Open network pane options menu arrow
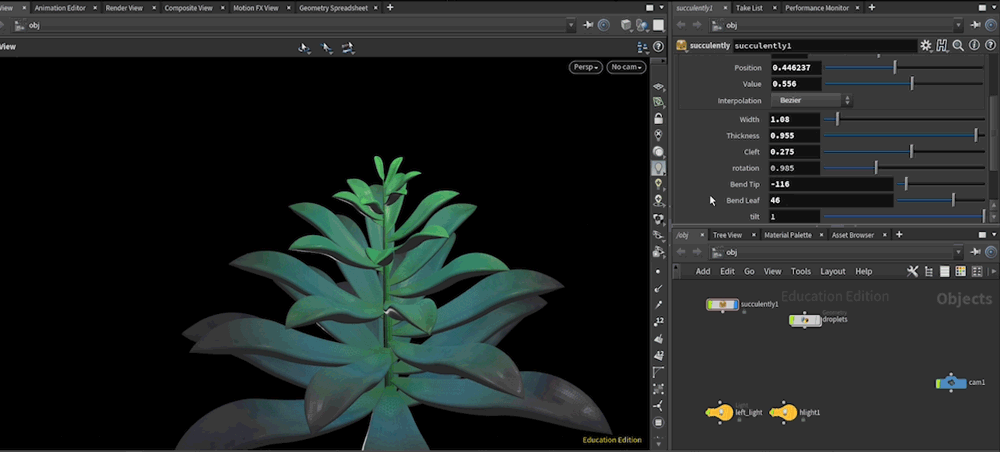Image resolution: width=1000 pixels, height=452 pixels. pyautogui.click(x=994, y=235)
